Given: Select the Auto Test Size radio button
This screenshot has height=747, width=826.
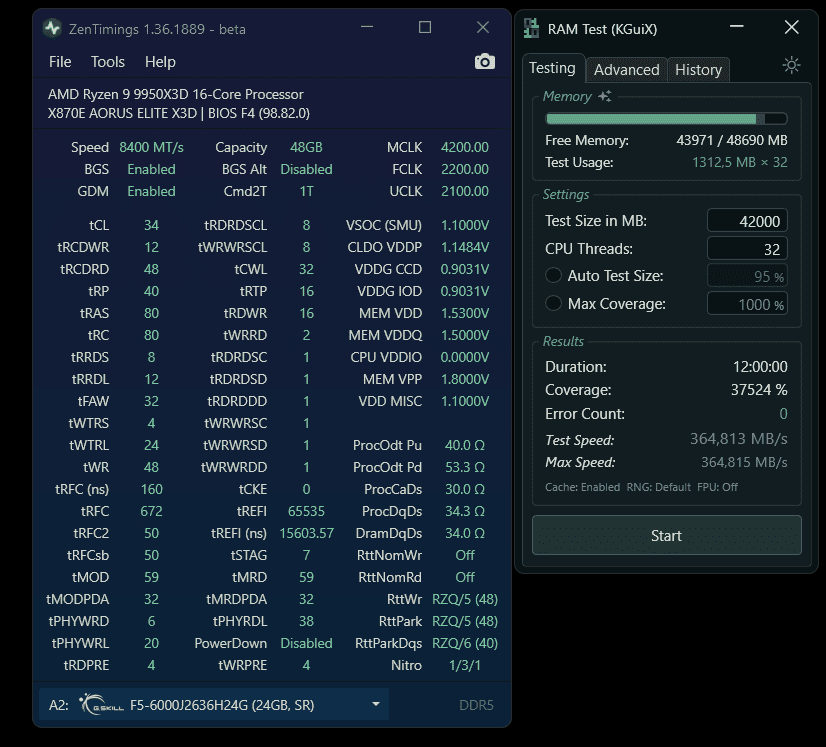Looking at the screenshot, I should point(553,275).
